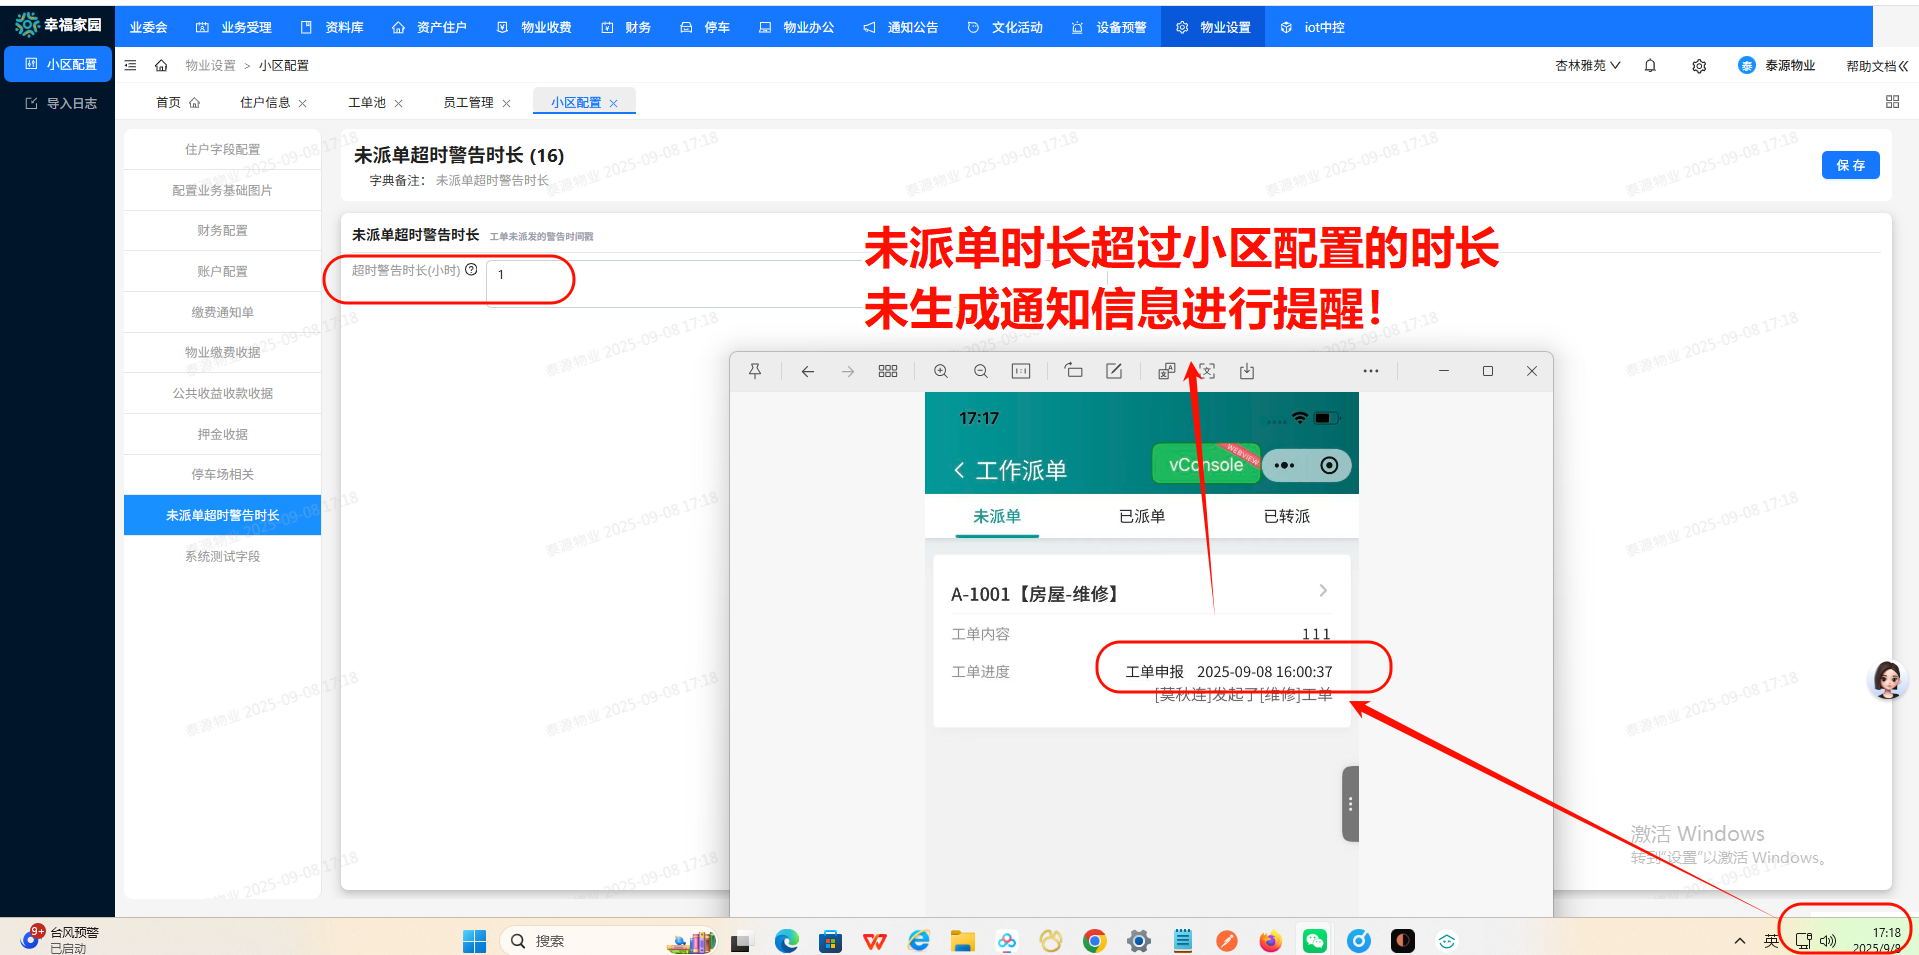Open WeChat from the taskbar
The image size is (1919, 955).
pyautogui.click(x=1314, y=941)
